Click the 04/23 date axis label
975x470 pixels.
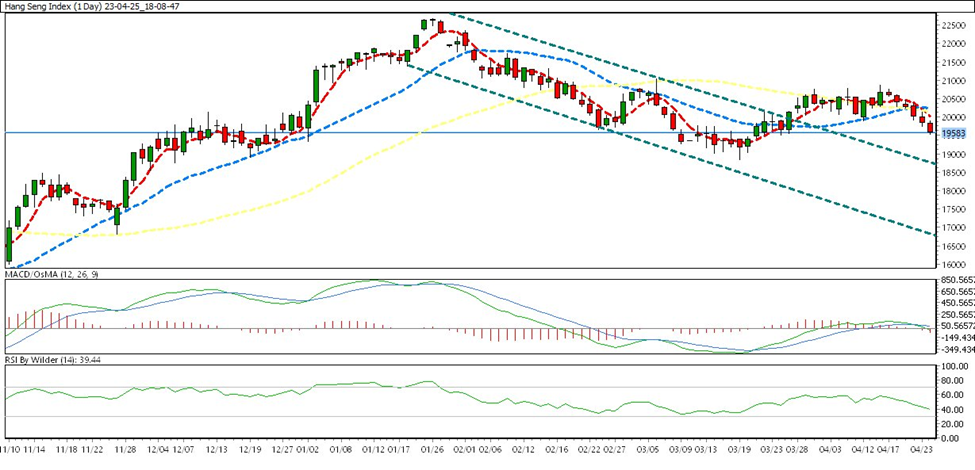(922, 448)
